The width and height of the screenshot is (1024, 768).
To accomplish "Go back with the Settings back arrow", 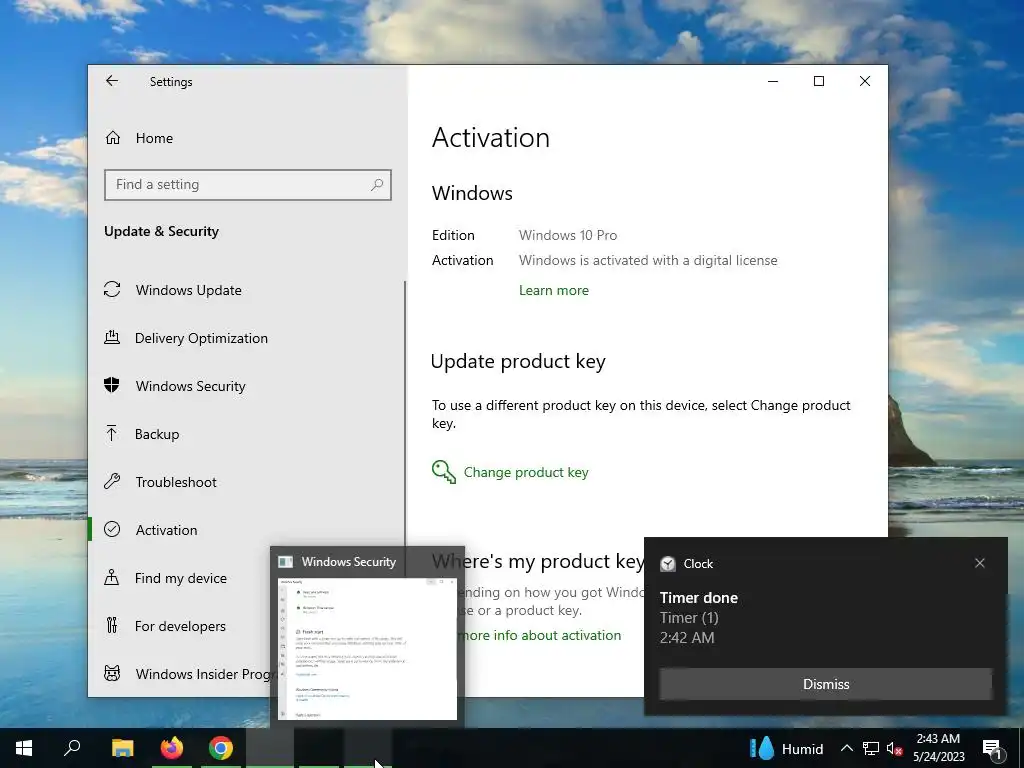I will point(112,81).
